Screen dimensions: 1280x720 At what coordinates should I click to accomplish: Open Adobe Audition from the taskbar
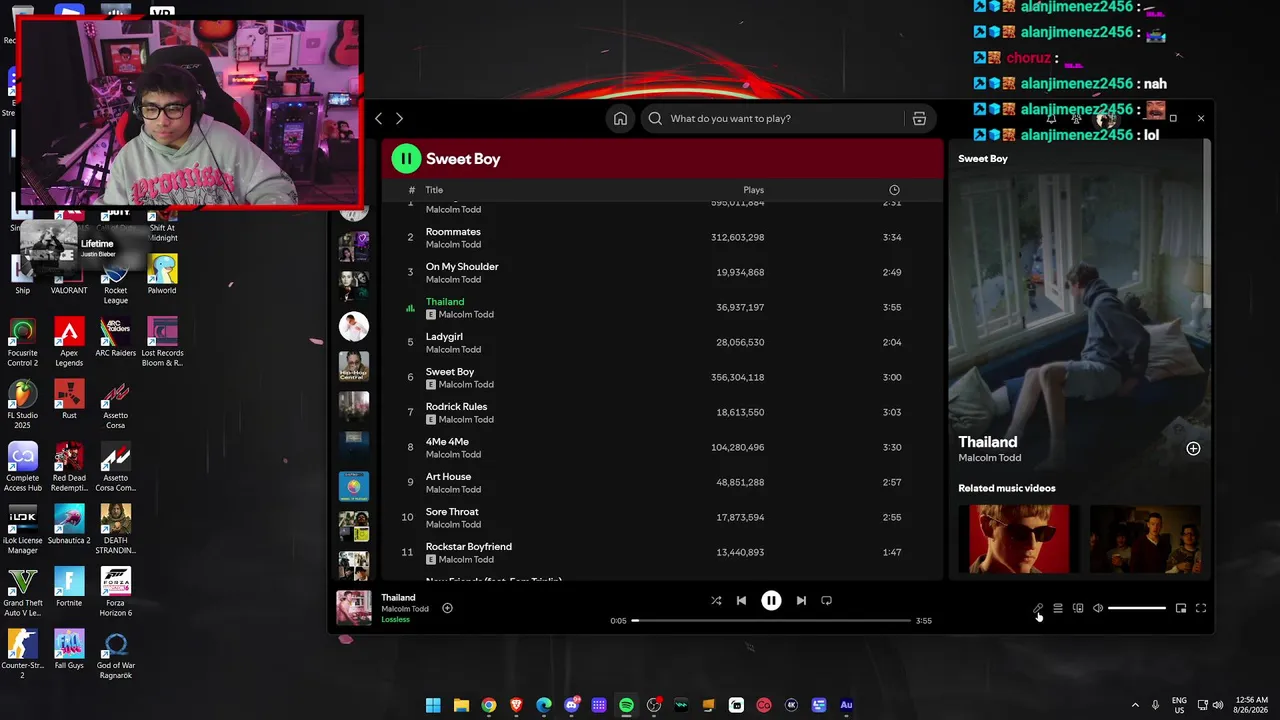[846, 705]
